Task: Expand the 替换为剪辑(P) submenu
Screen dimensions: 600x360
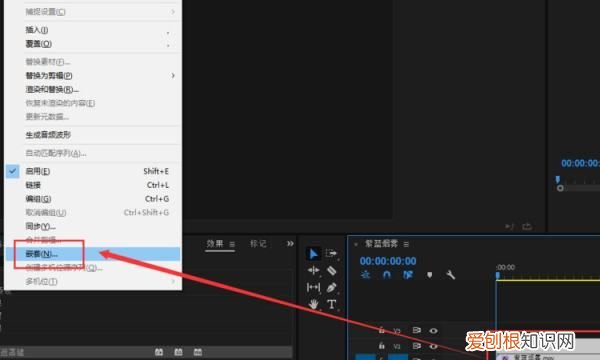Action: pyautogui.click(x=92, y=75)
